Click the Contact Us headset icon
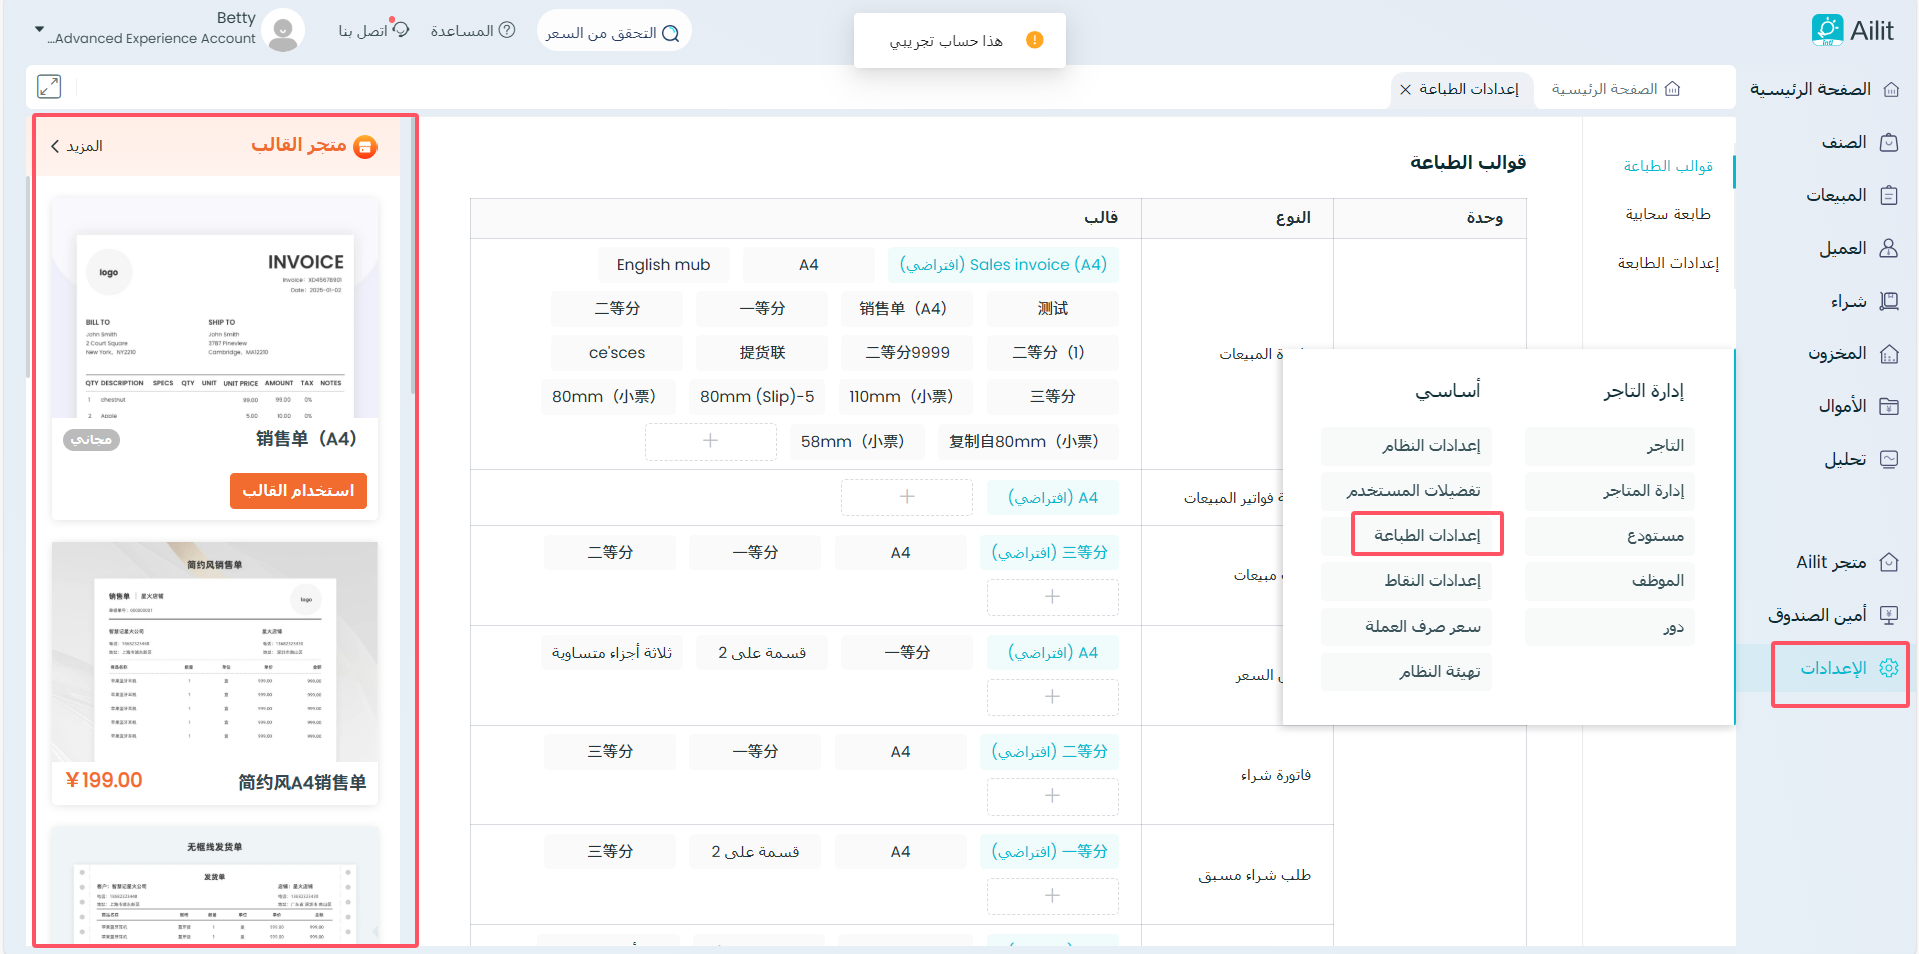1919x954 pixels. click(401, 29)
